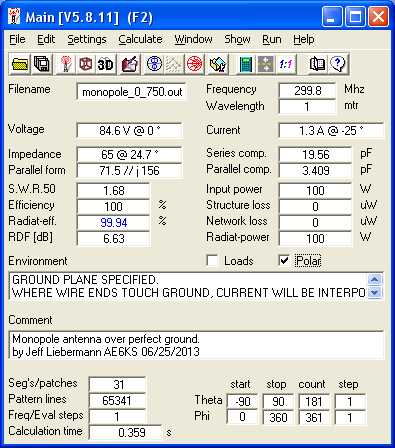
Task: Click the Theta count value 181
Action: tap(314, 401)
